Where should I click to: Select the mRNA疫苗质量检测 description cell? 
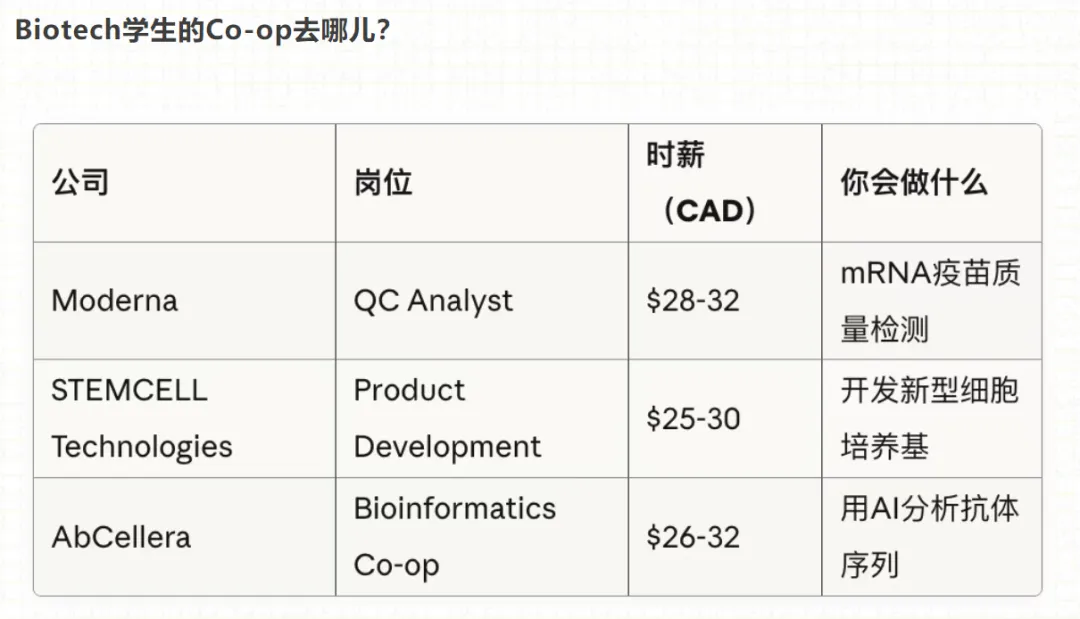click(x=930, y=301)
